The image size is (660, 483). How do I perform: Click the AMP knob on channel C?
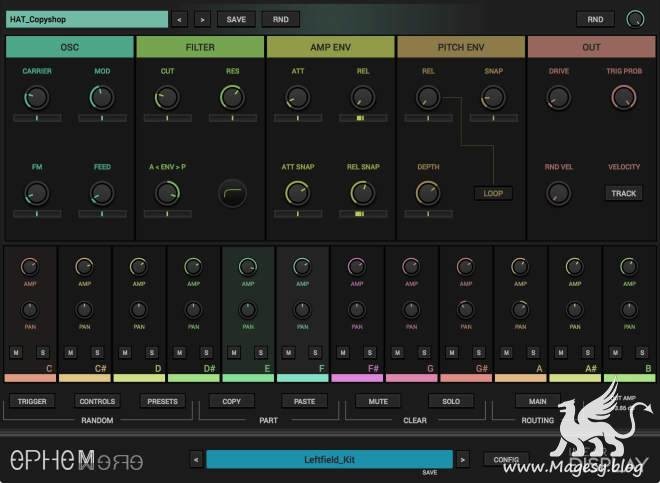[x=29, y=267]
